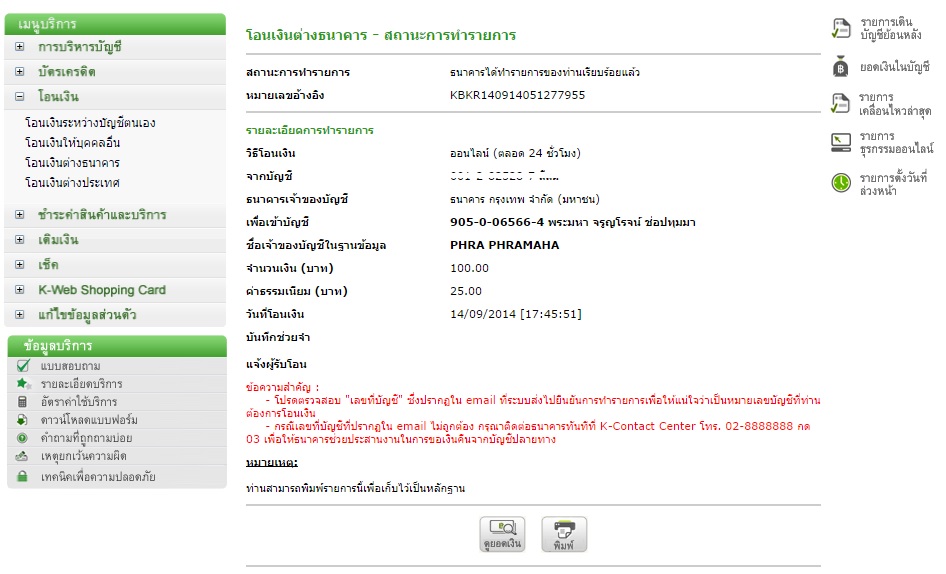The image size is (946, 574).
Task: Expand the K-Web Shopping Card section
Action: point(20,290)
